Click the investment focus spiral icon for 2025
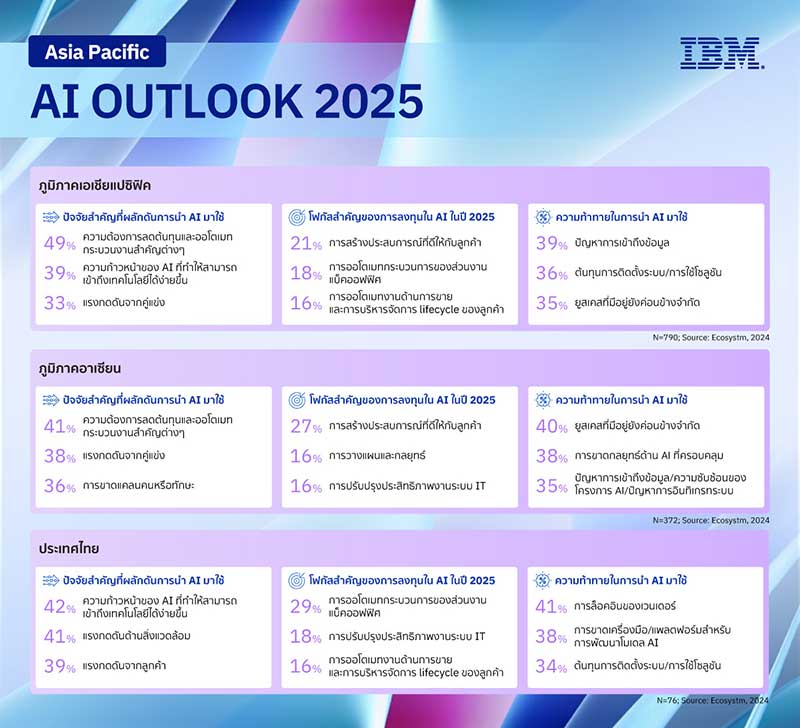This screenshot has height=728, width=800. point(297,217)
